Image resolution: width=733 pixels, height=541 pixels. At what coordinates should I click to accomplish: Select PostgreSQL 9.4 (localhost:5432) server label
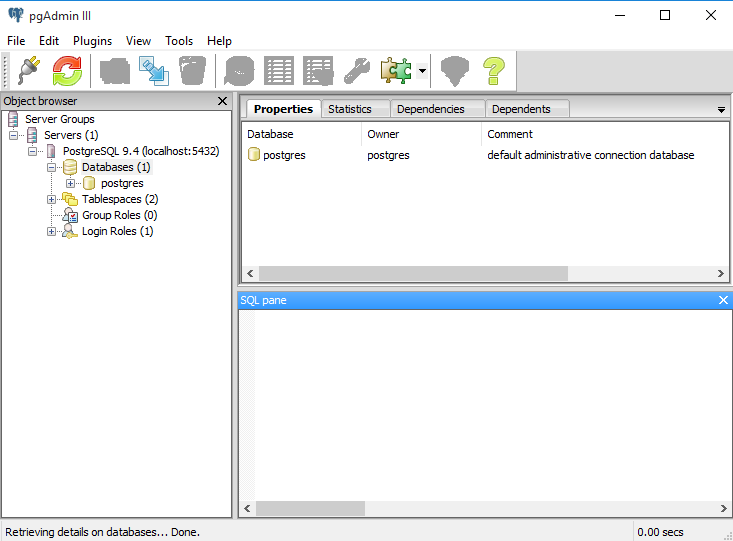pos(141,151)
